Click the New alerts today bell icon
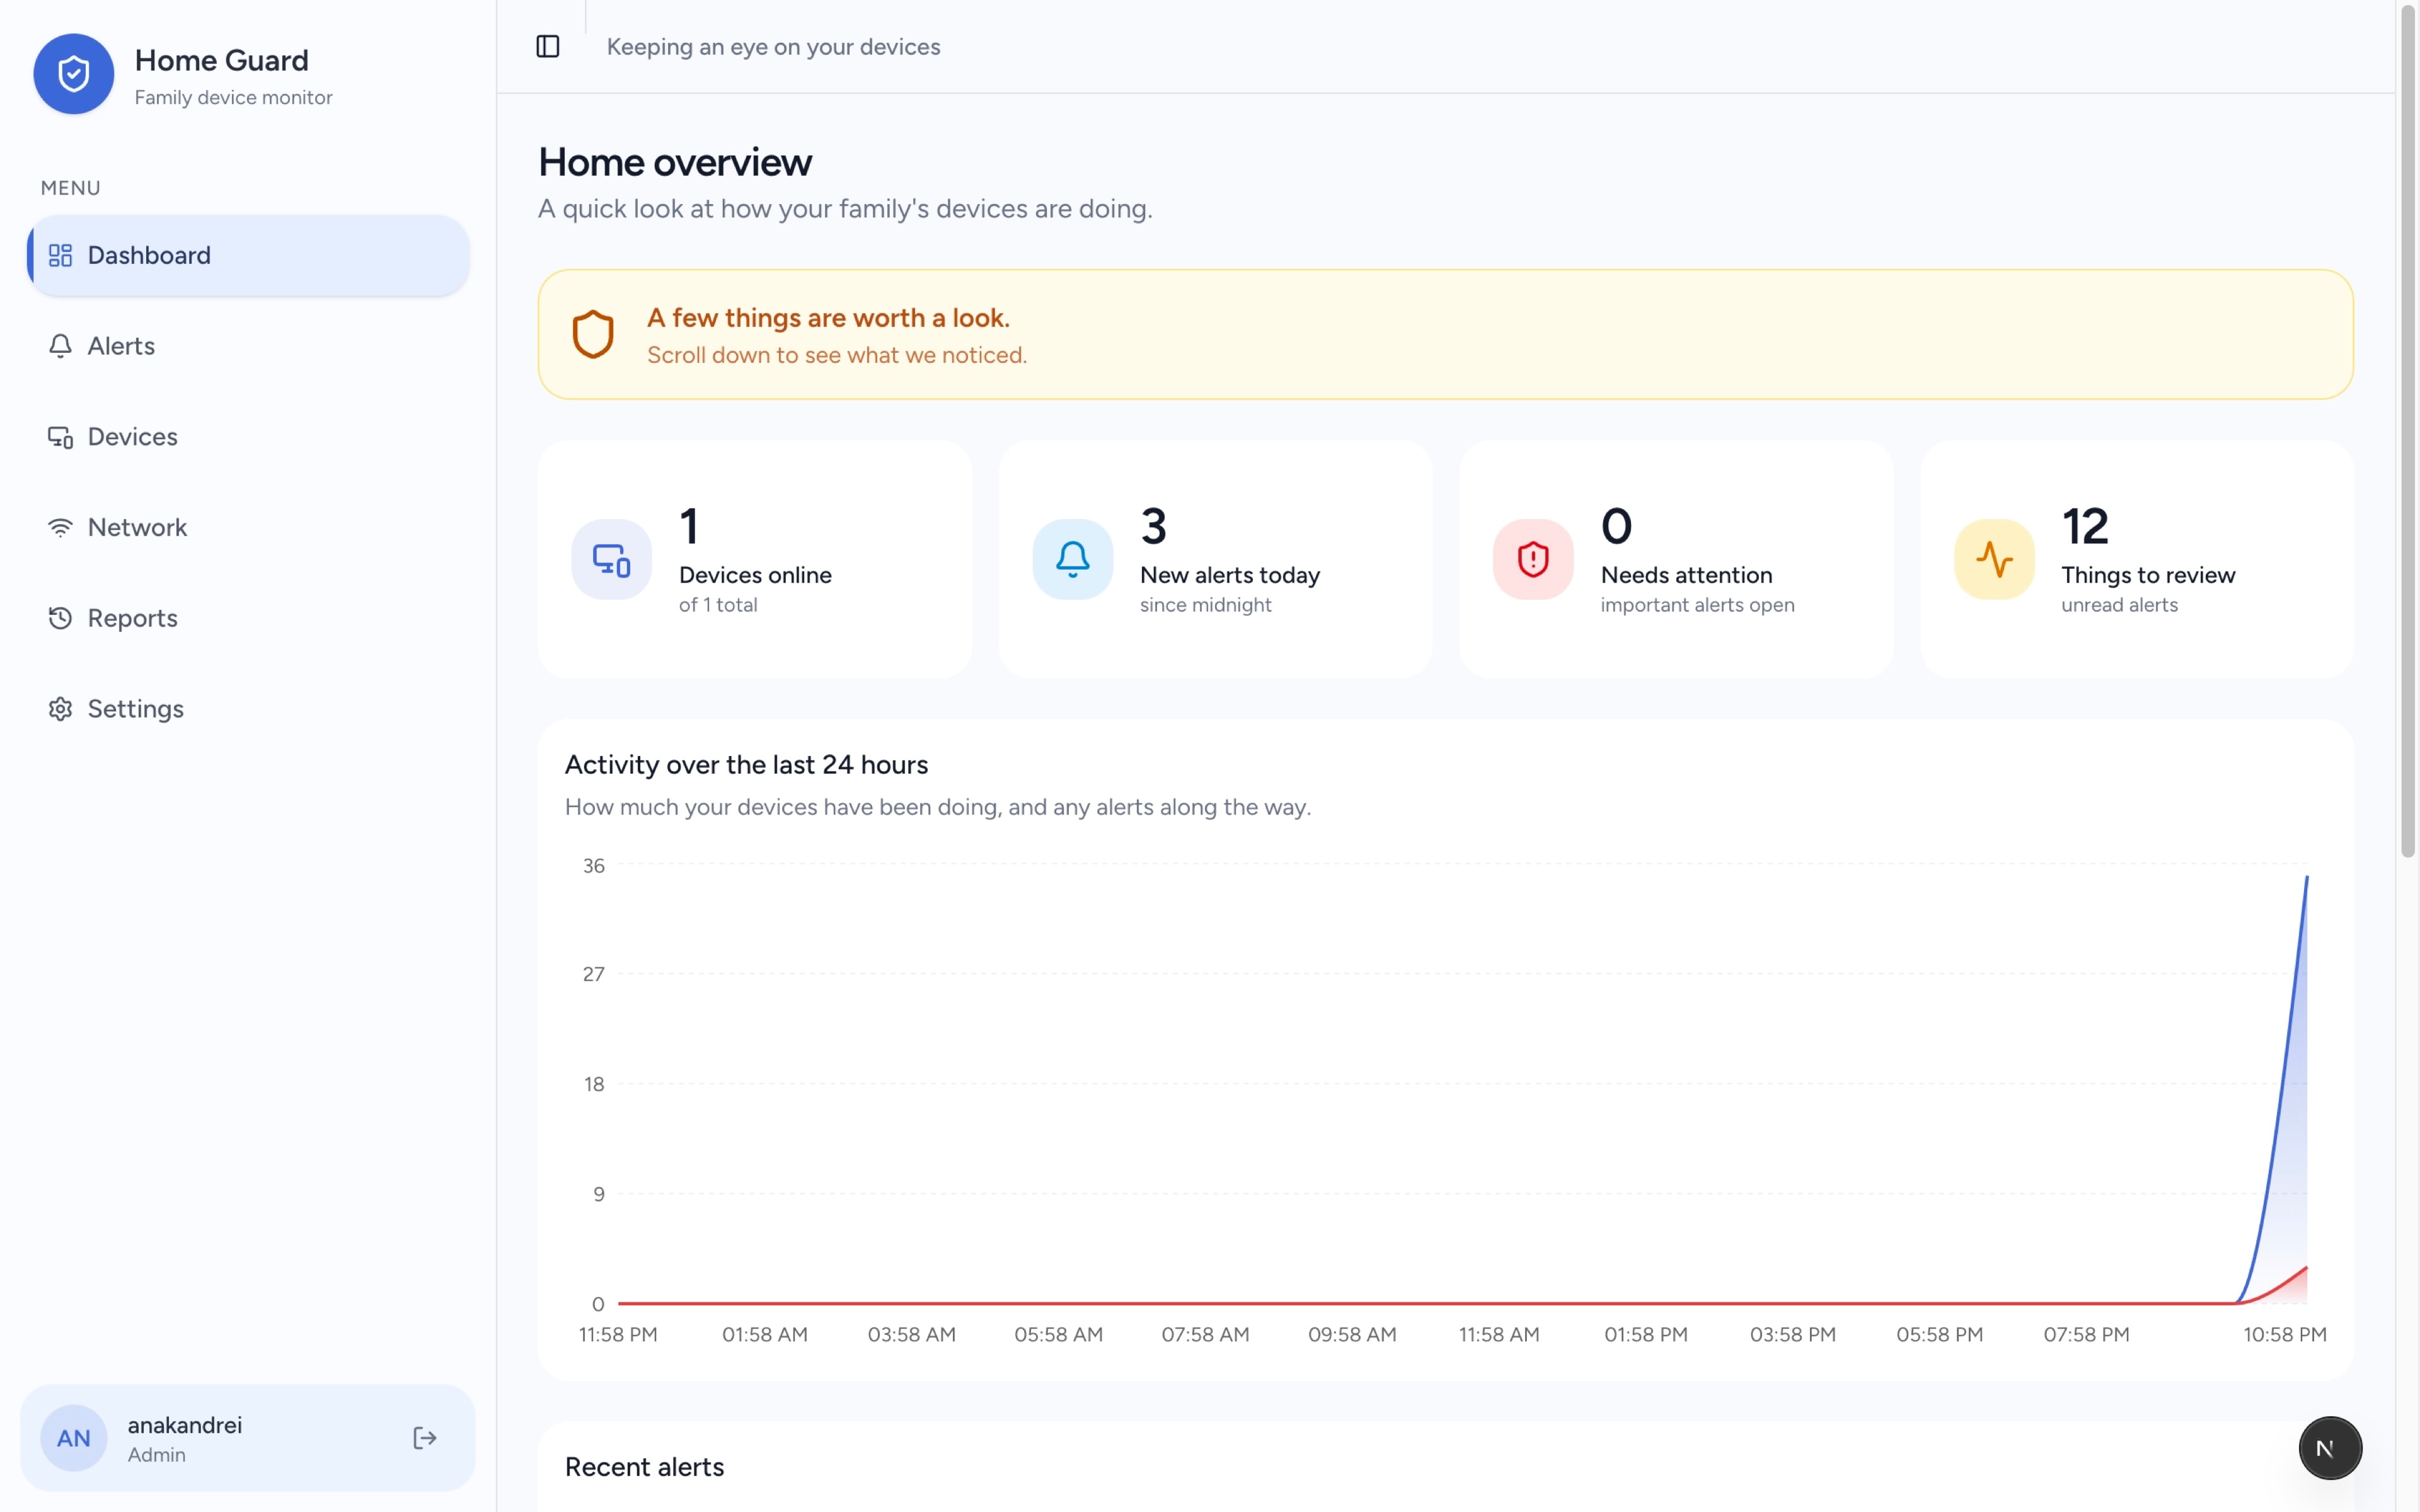Image resolution: width=2420 pixels, height=1512 pixels. (1072, 559)
